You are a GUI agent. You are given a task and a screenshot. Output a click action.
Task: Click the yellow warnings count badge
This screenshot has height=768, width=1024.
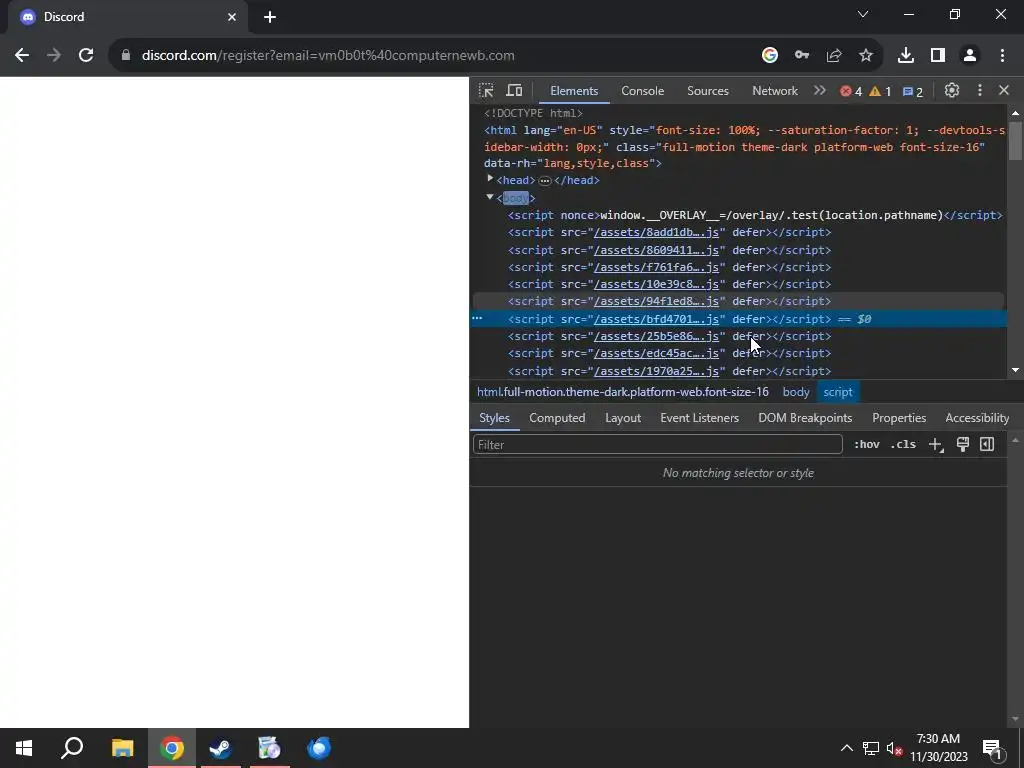click(x=880, y=91)
